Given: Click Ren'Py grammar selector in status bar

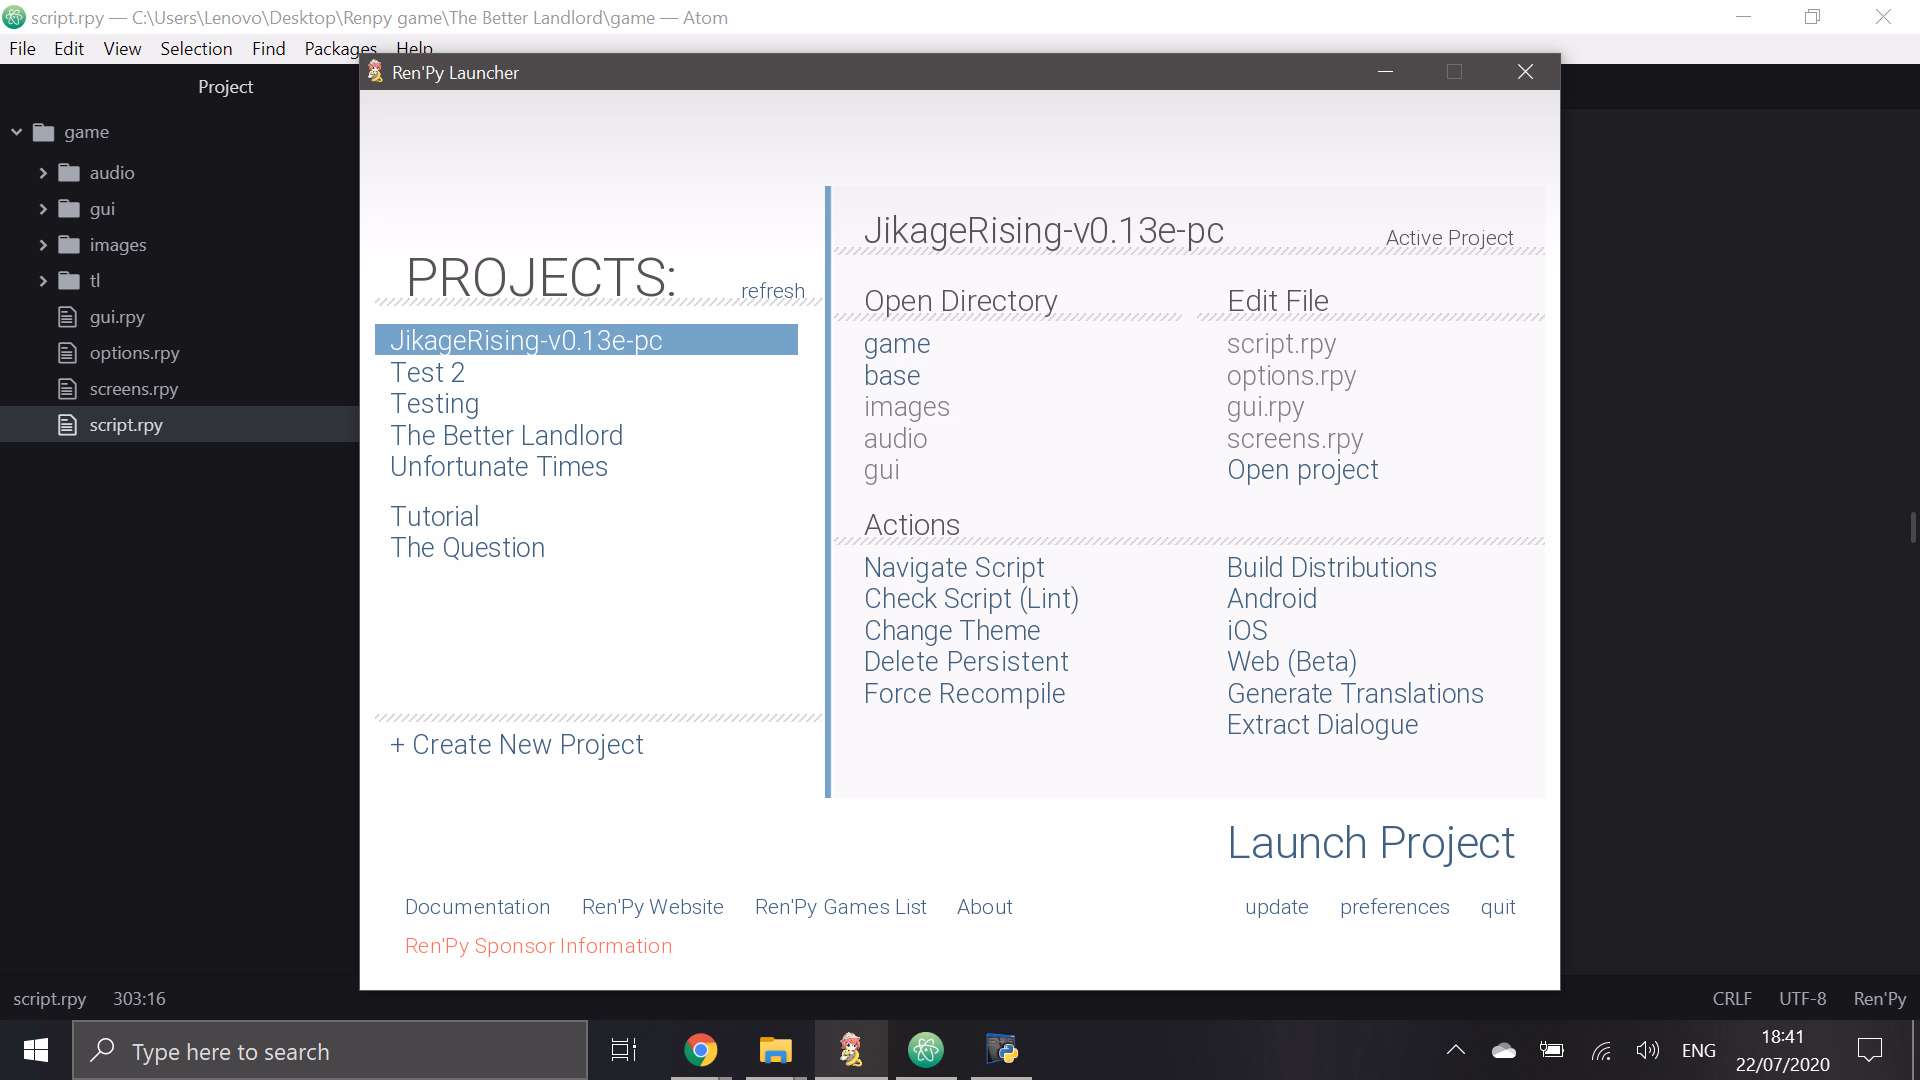Looking at the screenshot, I should point(1879,999).
